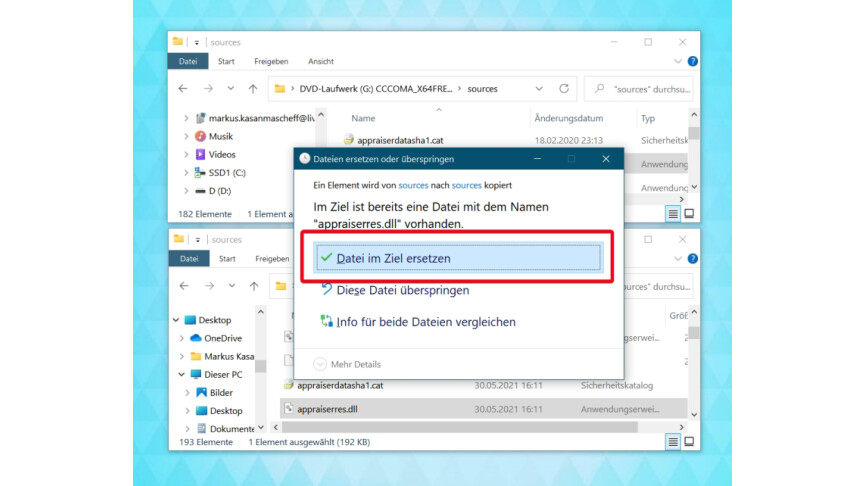Select appraiserdatasha1.cat in upper window
The height and width of the screenshot is (486, 864).
pyautogui.click(x=400, y=140)
